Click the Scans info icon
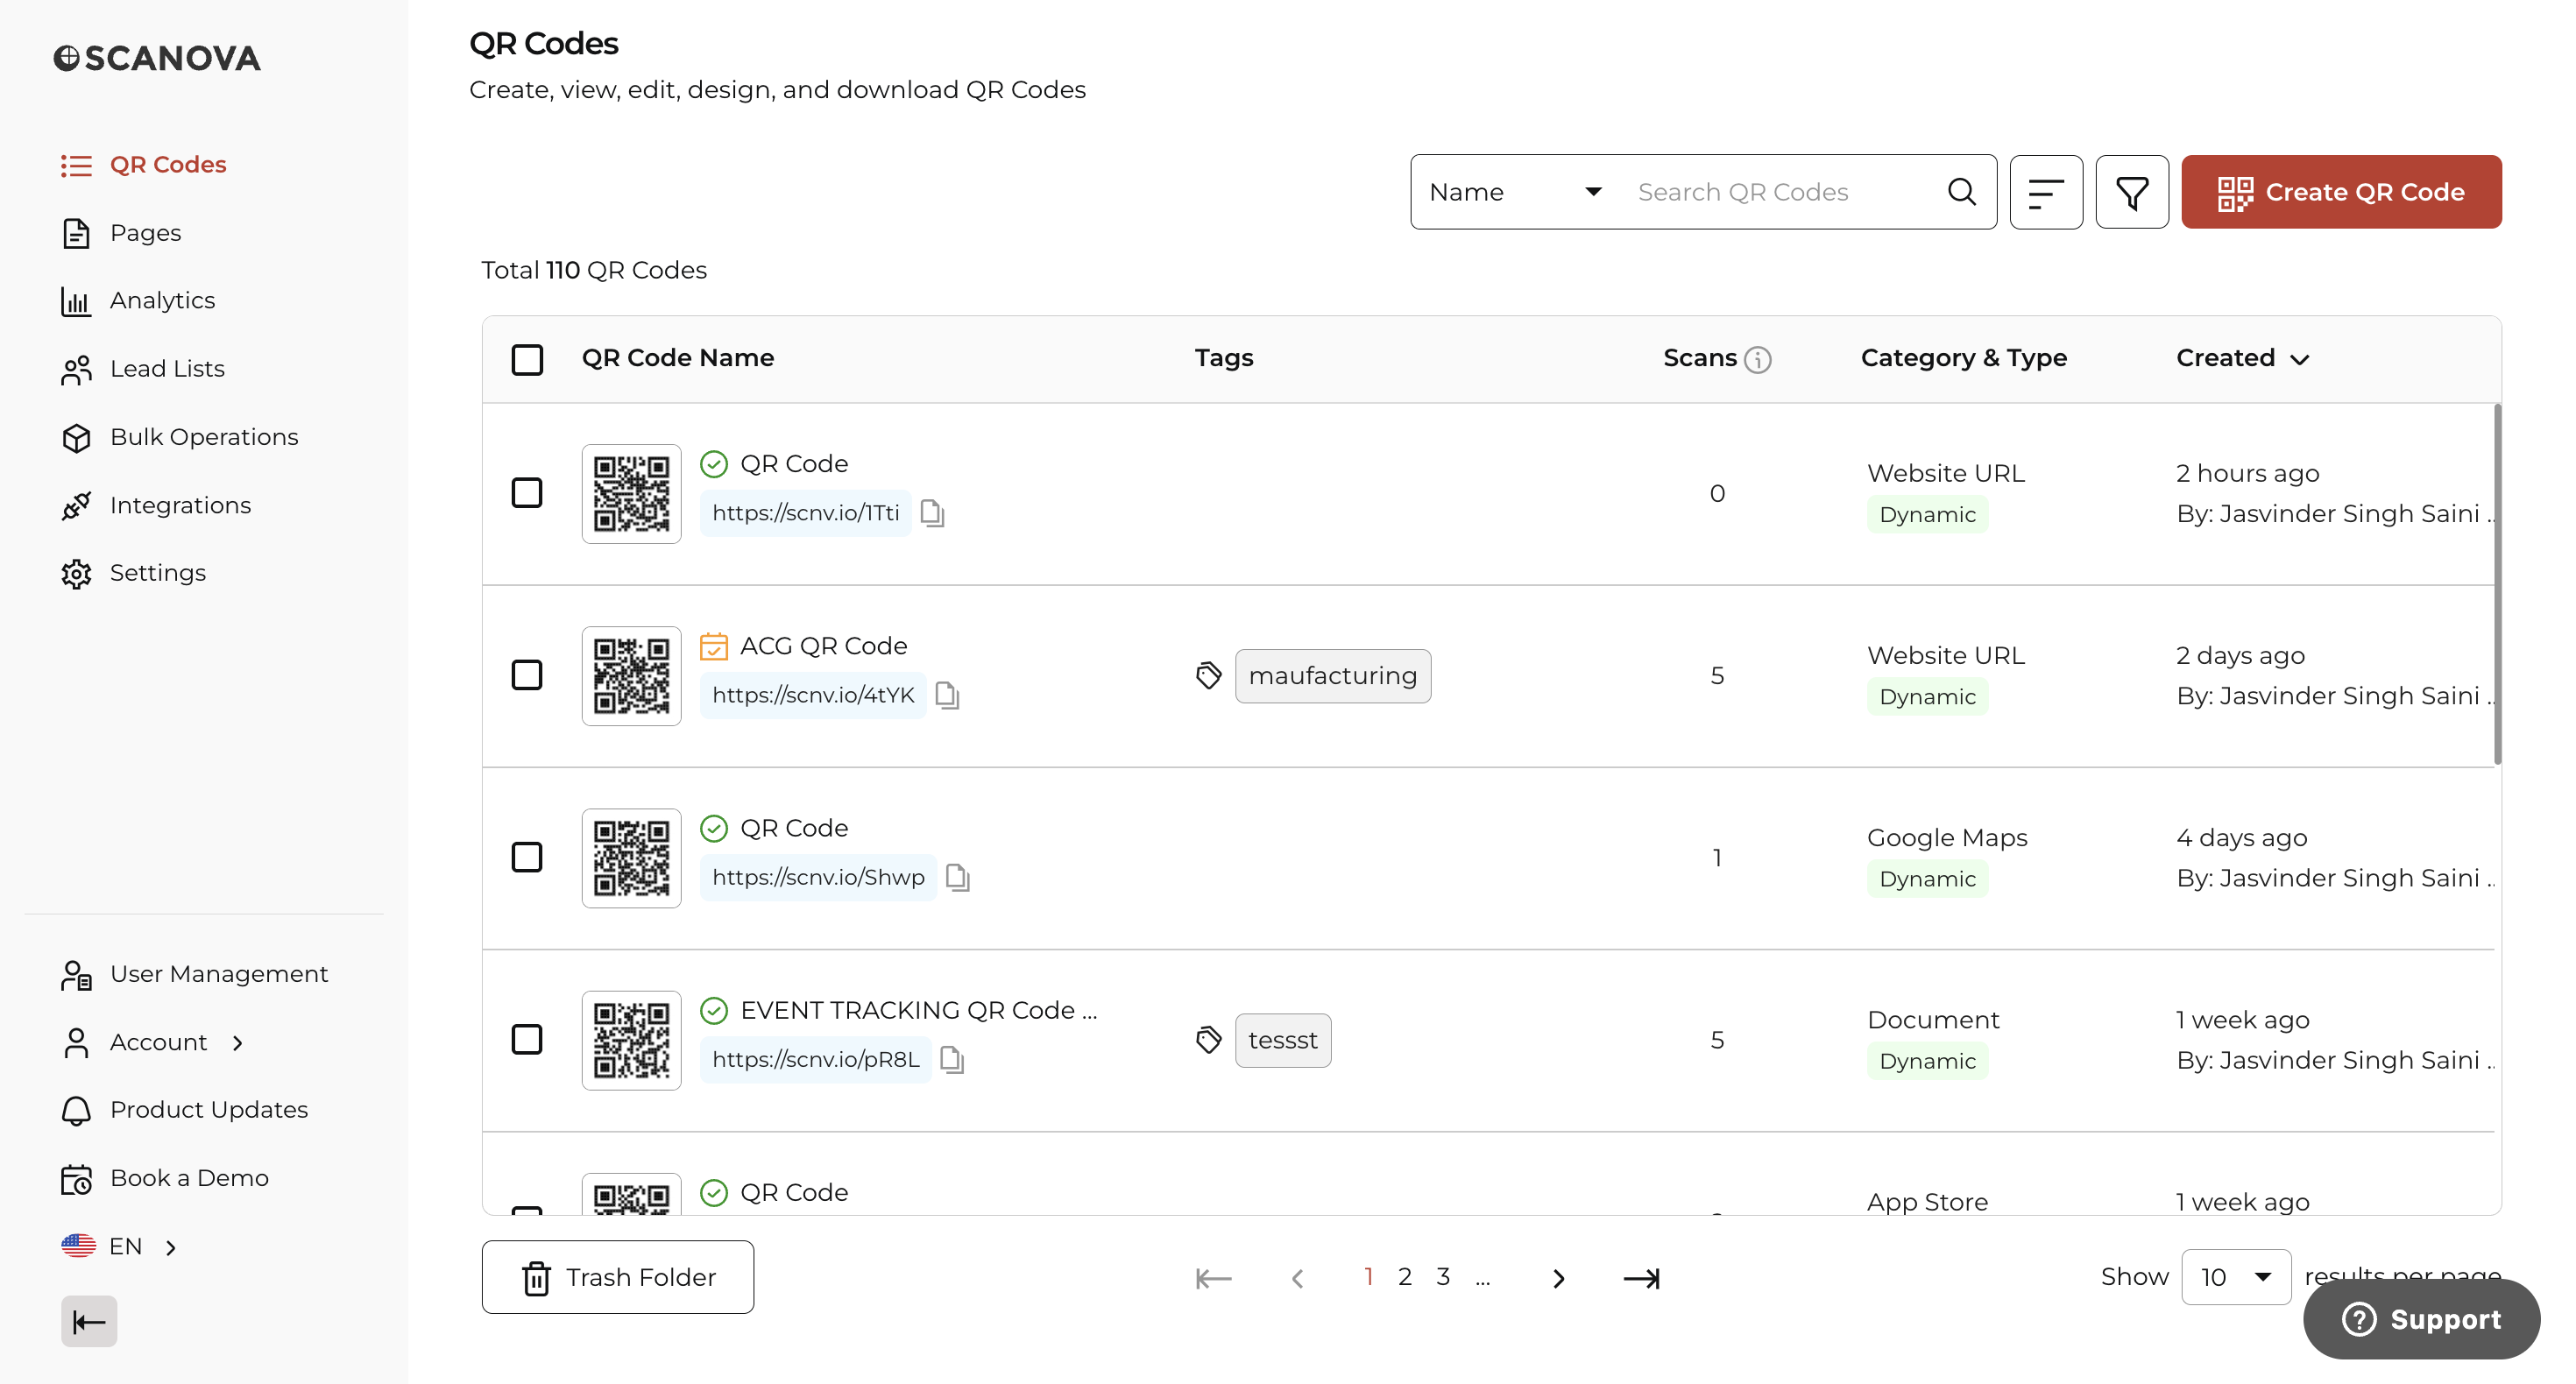This screenshot has height=1384, width=2576. click(x=1757, y=359)
